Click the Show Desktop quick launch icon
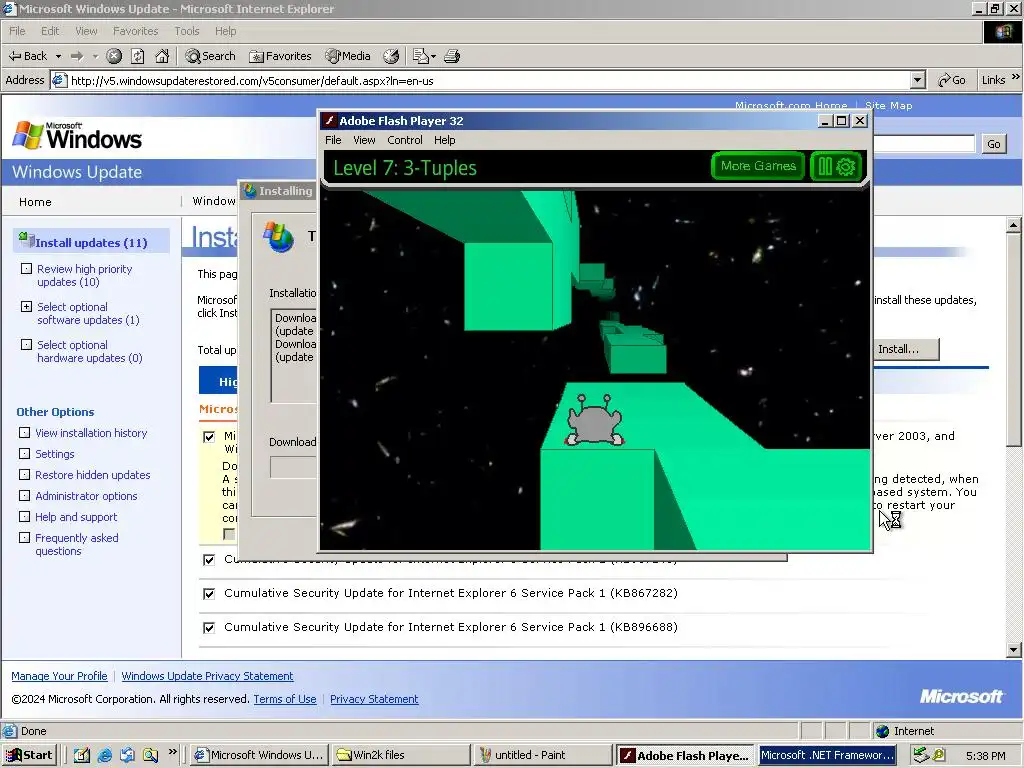 [x=82, y=755]
